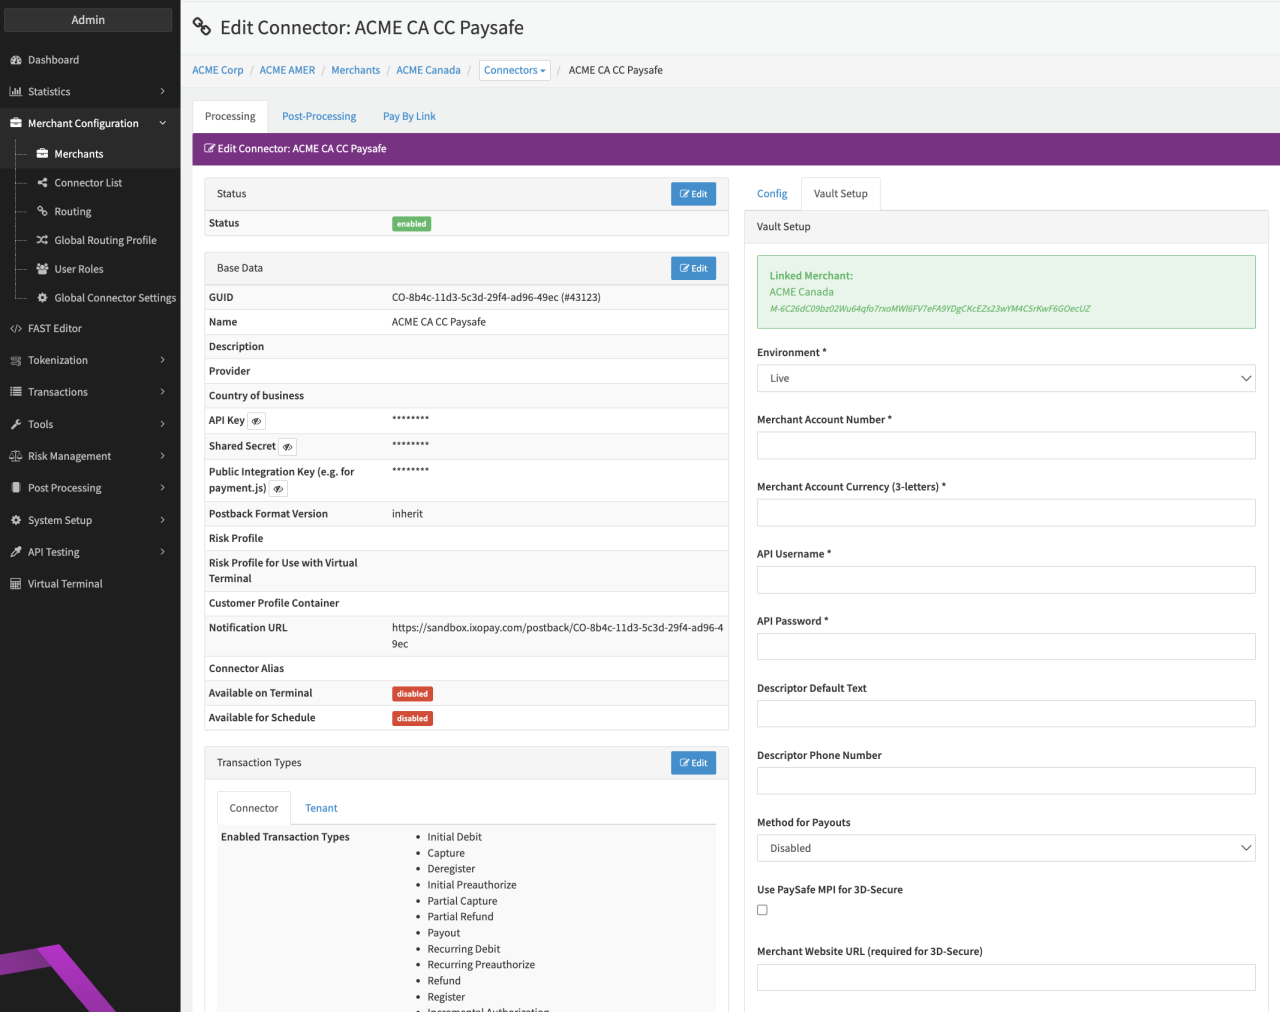Open the Method for Payouts dropdown
1280x1012 pixels.
[x=1005, y=848]
